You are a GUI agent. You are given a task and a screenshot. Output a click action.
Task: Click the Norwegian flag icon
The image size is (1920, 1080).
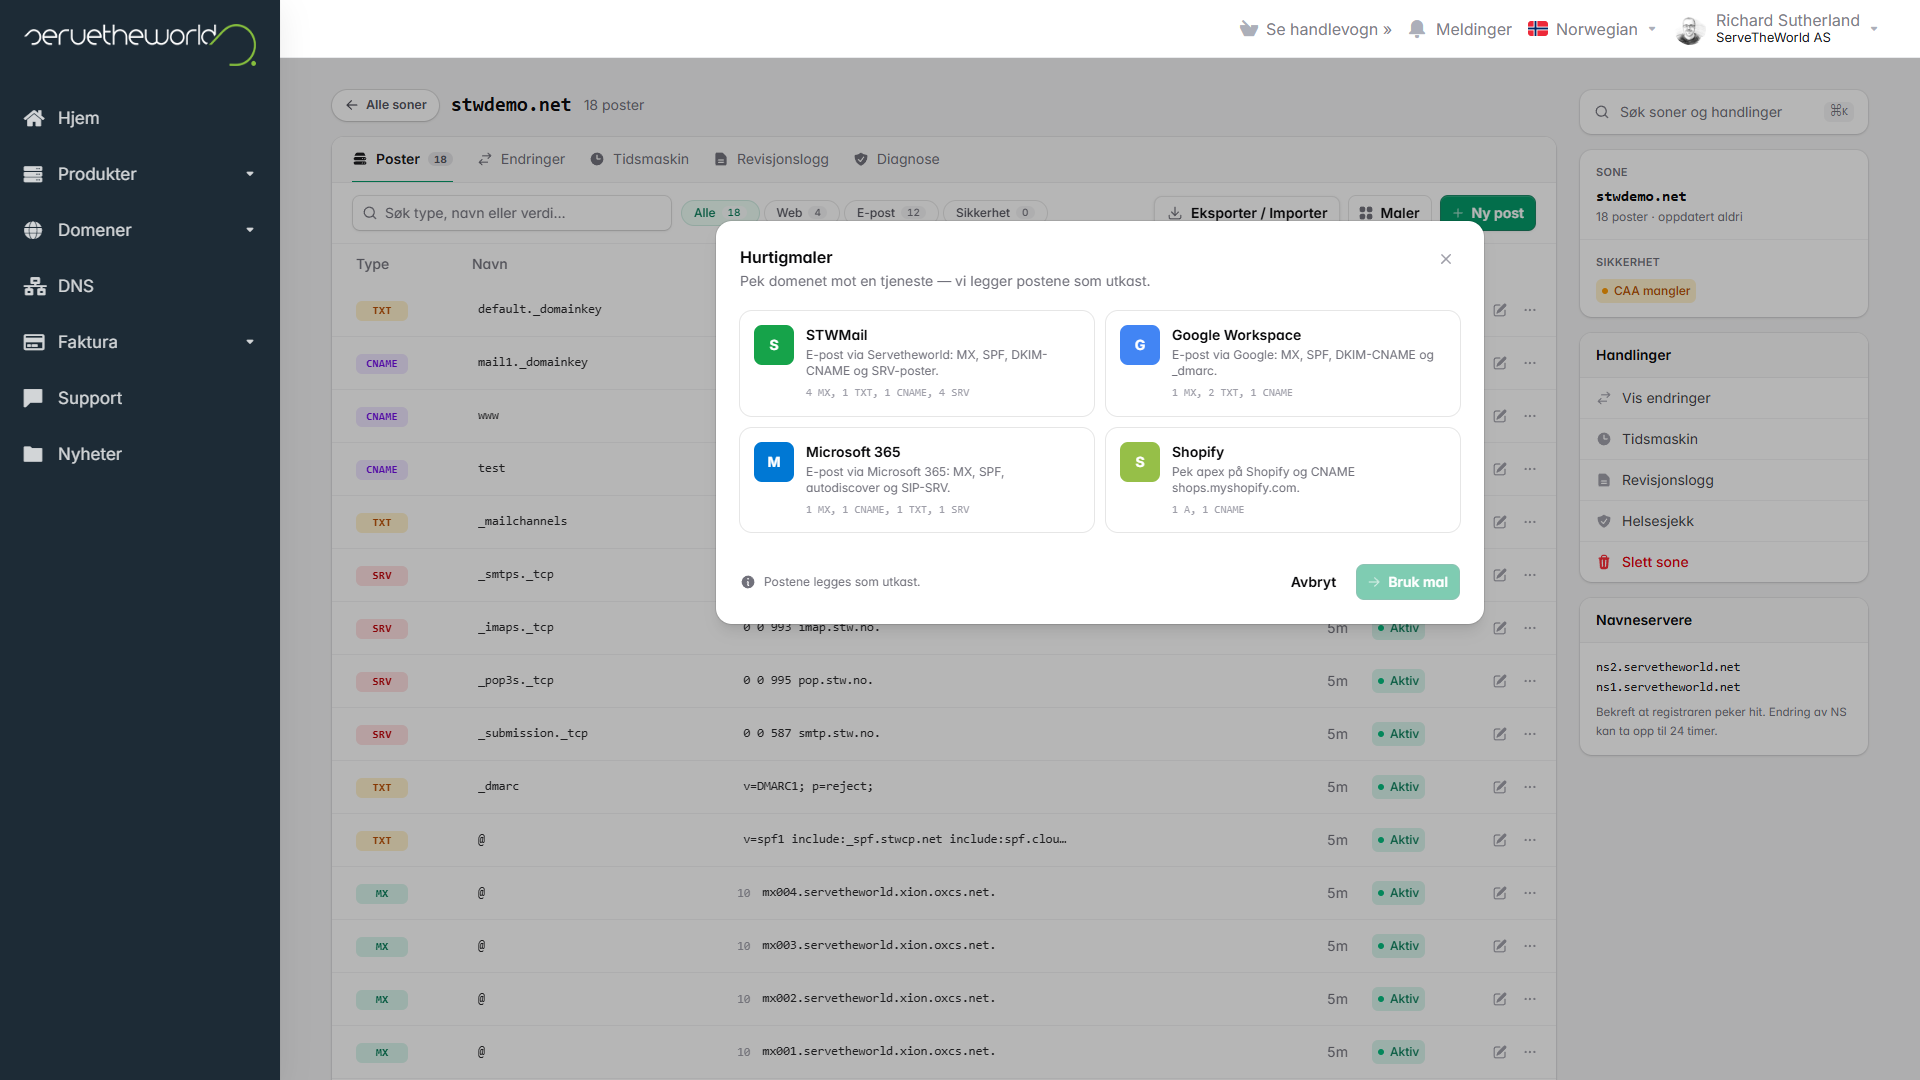(x=1538, y=29)
